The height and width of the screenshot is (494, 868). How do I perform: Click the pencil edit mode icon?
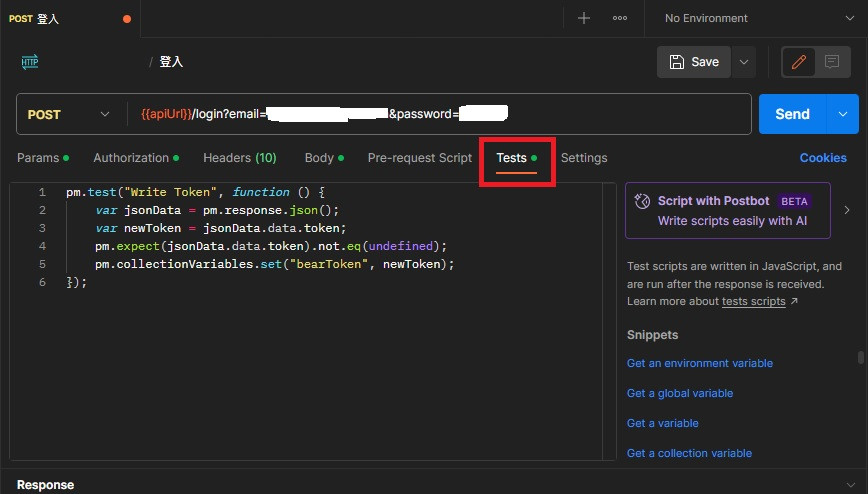(x=798, y=61)
